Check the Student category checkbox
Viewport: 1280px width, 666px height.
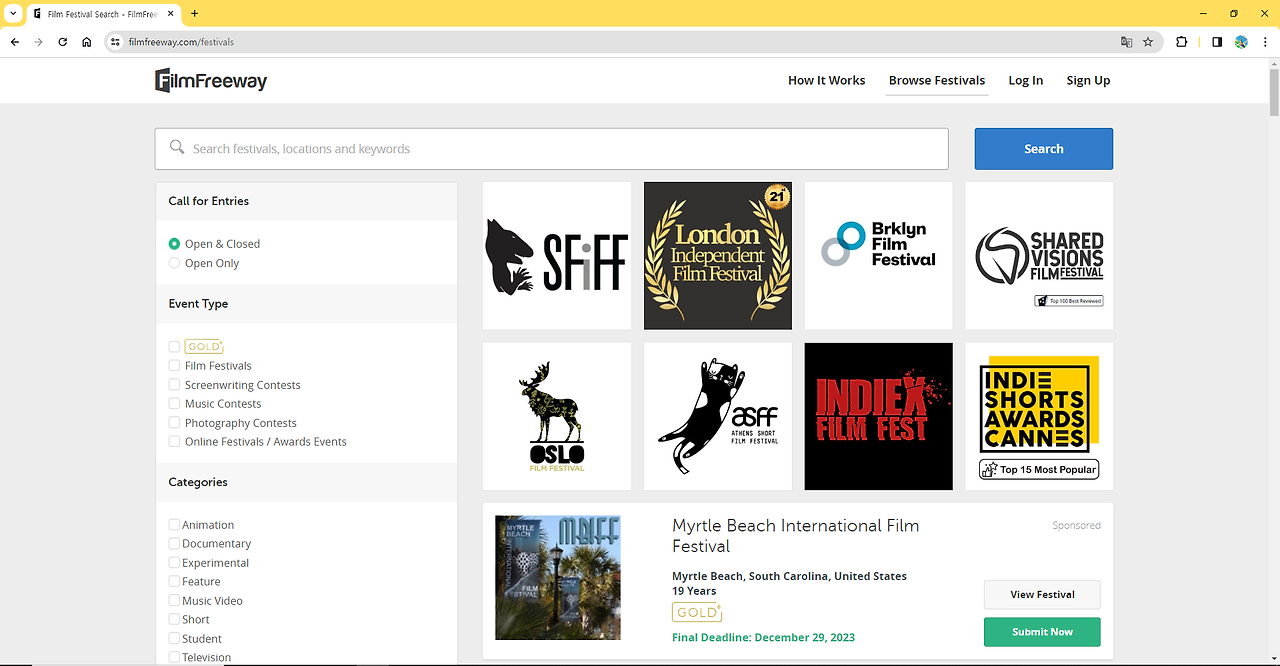175,639
